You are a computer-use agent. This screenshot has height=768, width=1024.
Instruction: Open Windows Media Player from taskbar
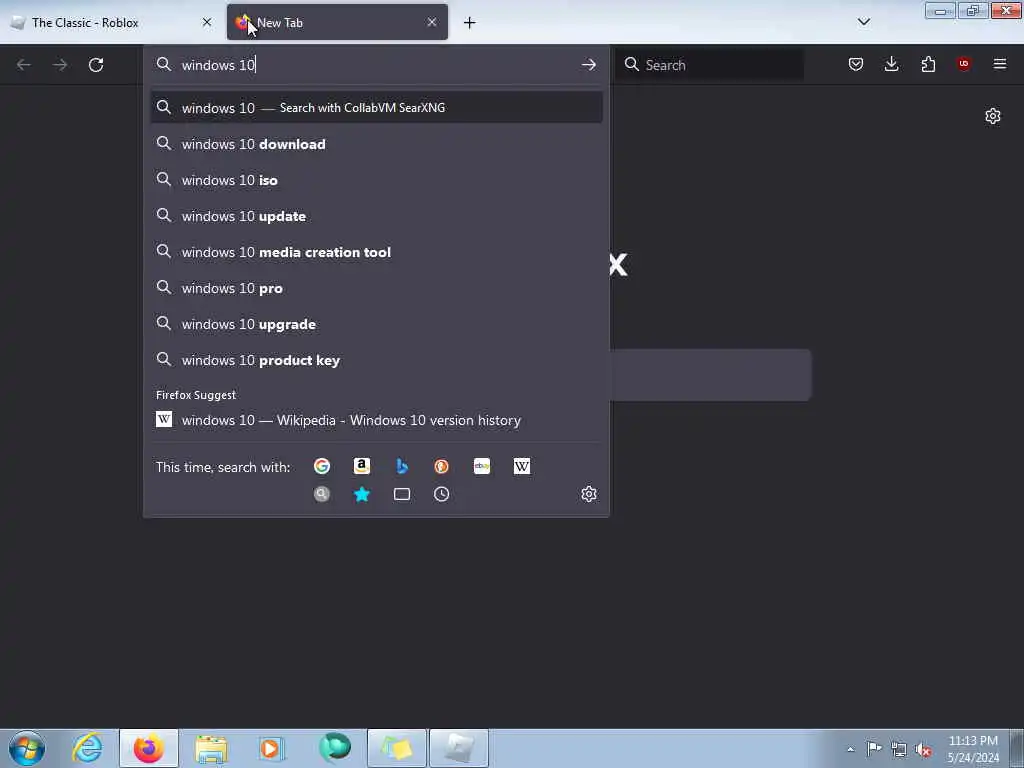tap(271, 748)
